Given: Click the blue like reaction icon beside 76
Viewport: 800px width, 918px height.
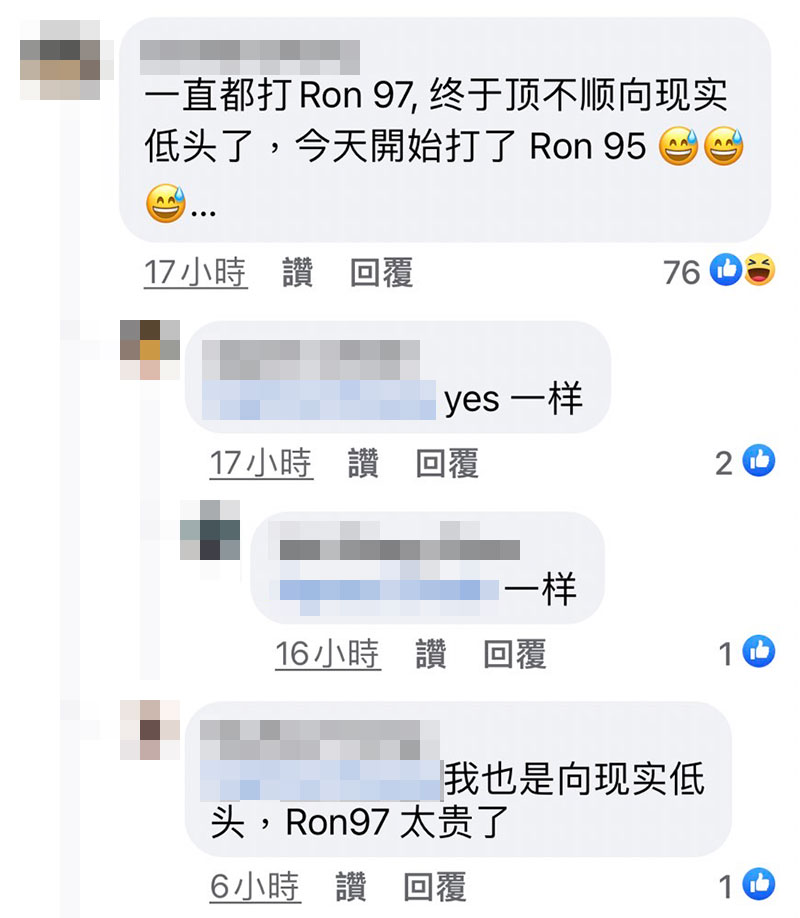Looking at the screenshot, I should 726,270.
